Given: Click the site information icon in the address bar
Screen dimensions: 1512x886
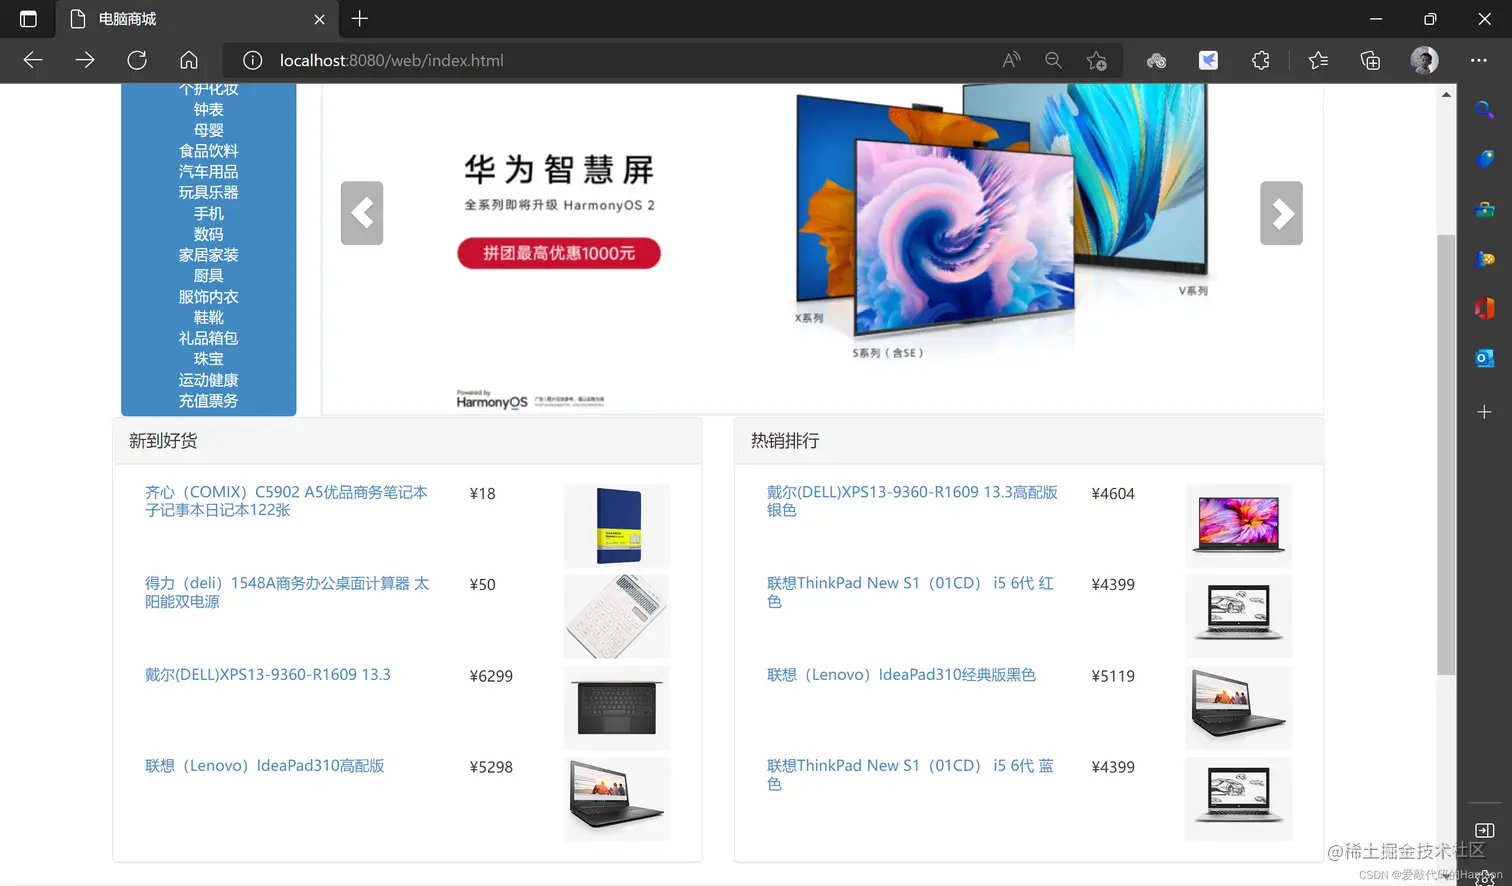Looking at the screenshot, I should [x=251, y=60].
